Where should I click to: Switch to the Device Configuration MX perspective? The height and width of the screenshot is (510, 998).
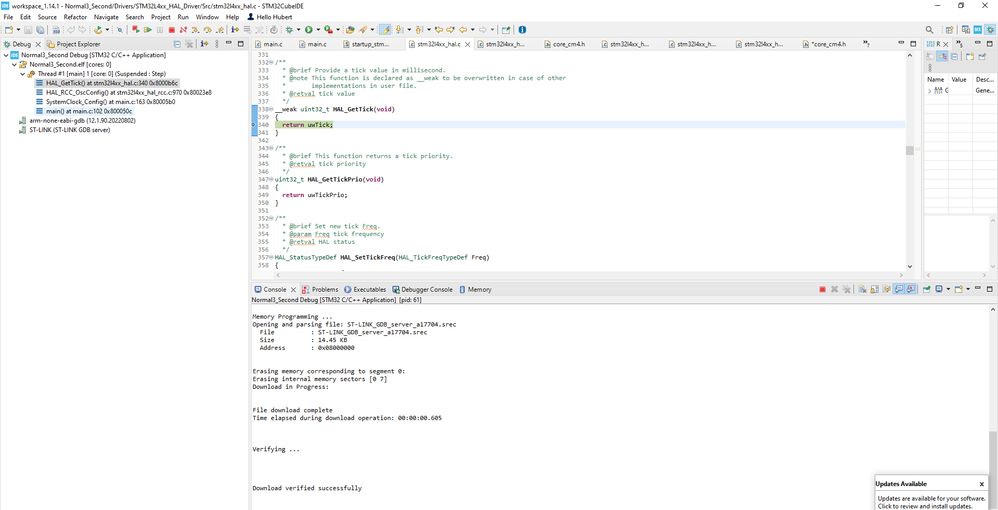pos(978,29)
